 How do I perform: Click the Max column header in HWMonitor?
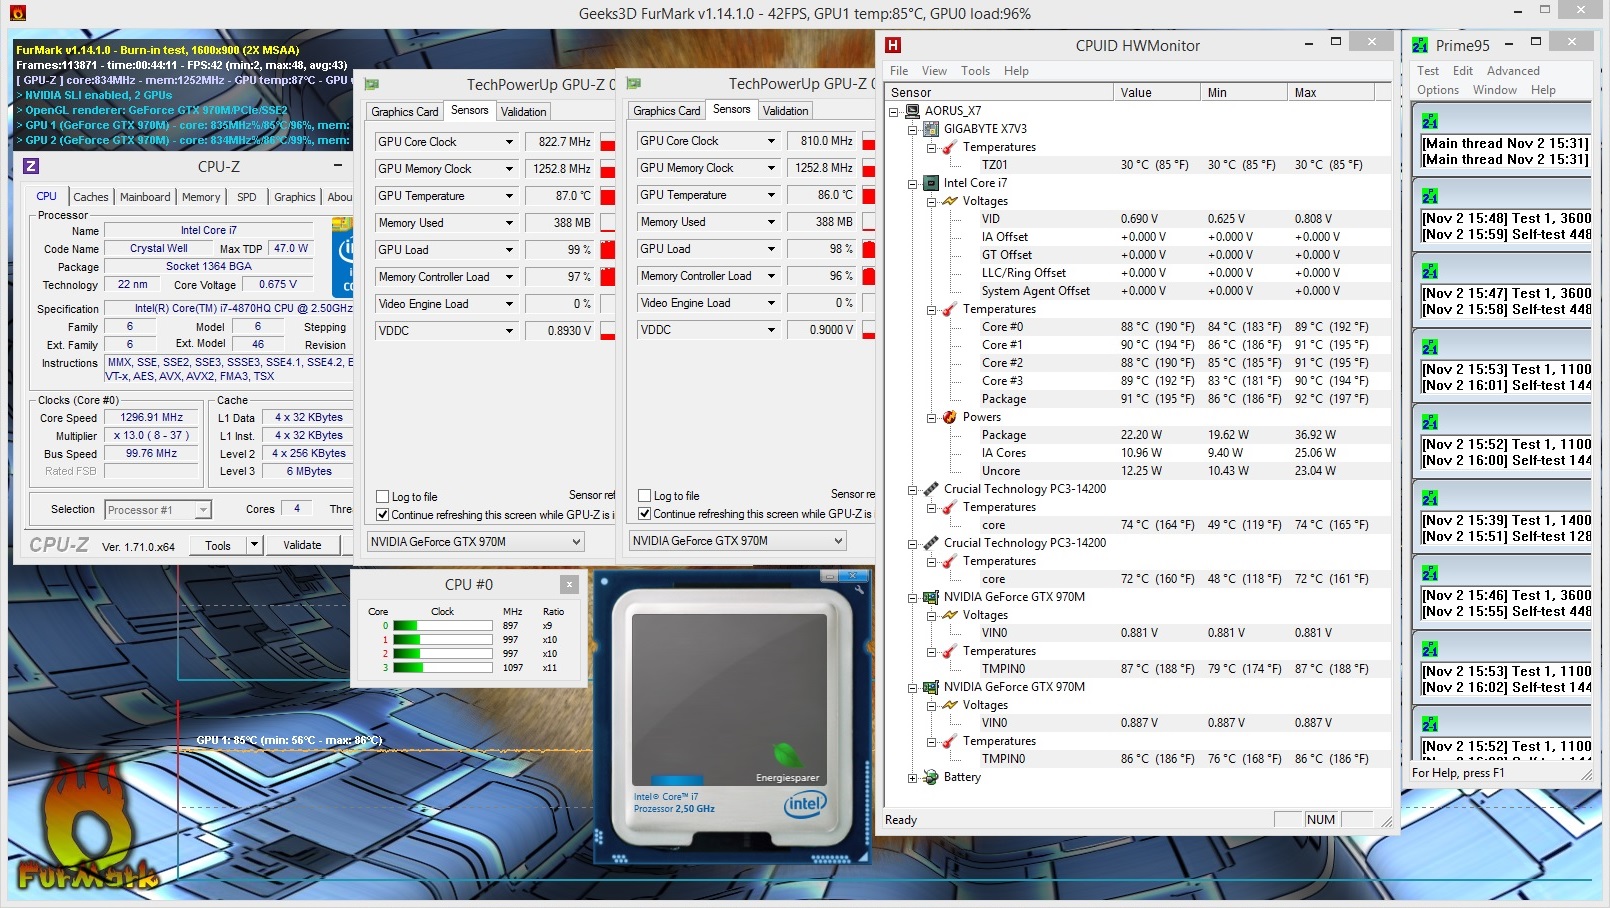click(x=1330, y=92)
